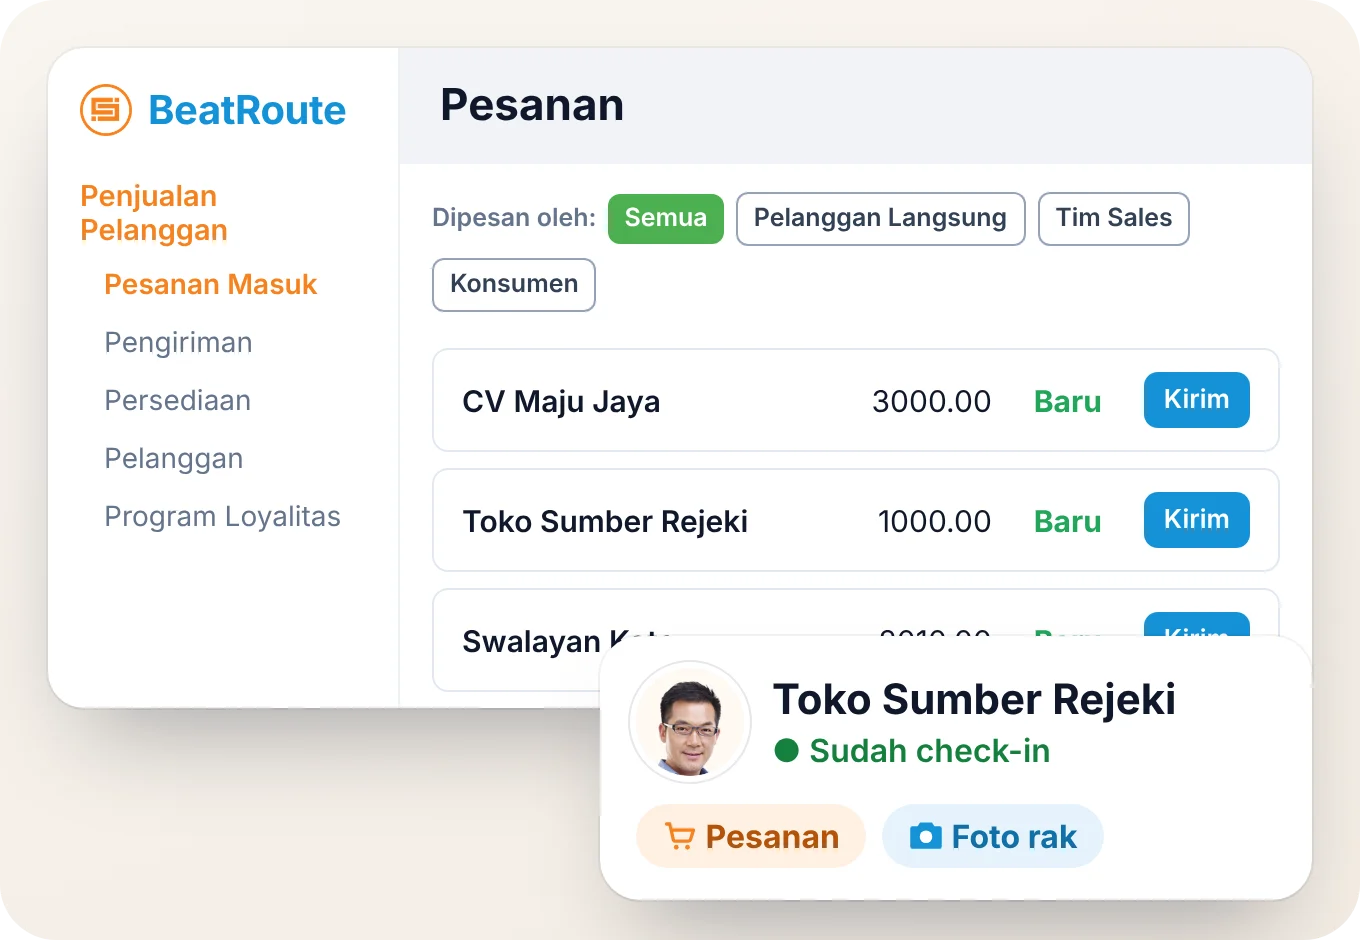Open Pesanan Masuk in sidebar
The width and height of the screenshot is (1360, 940).
pyautogui.click(x=210, y=285)
